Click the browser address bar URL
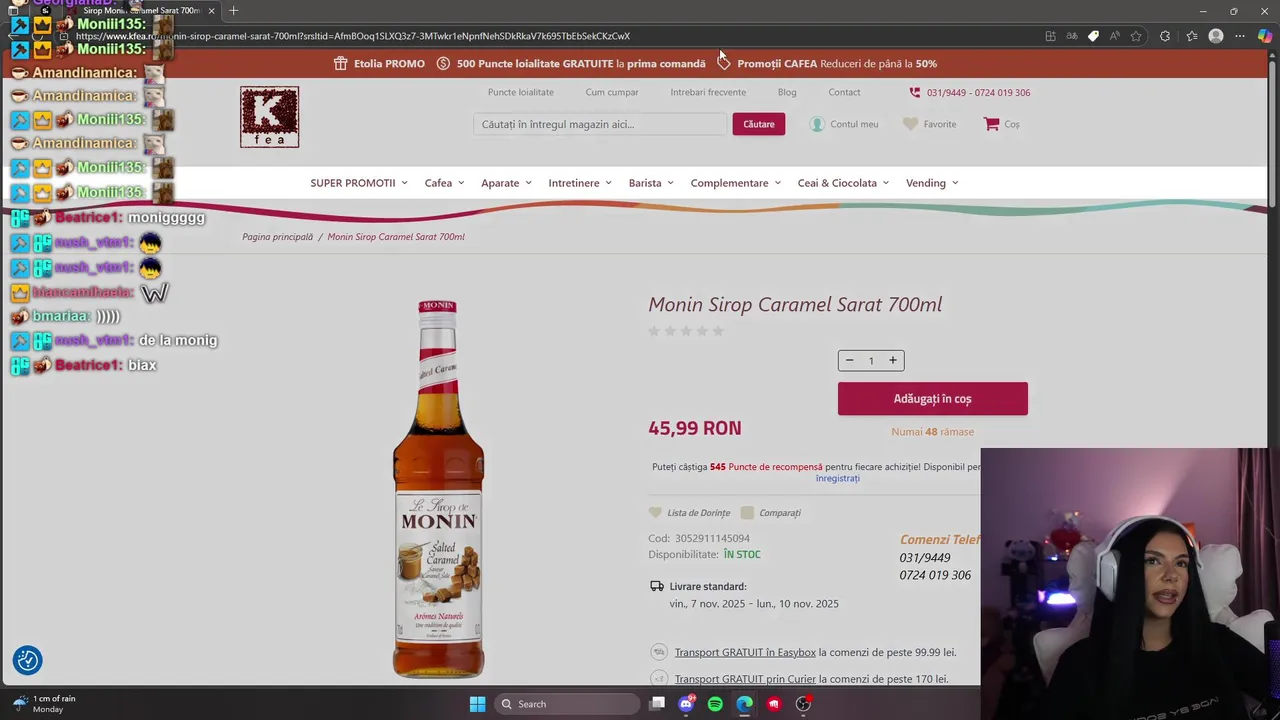Viewport: 1280px width, 720px height. 353,36
